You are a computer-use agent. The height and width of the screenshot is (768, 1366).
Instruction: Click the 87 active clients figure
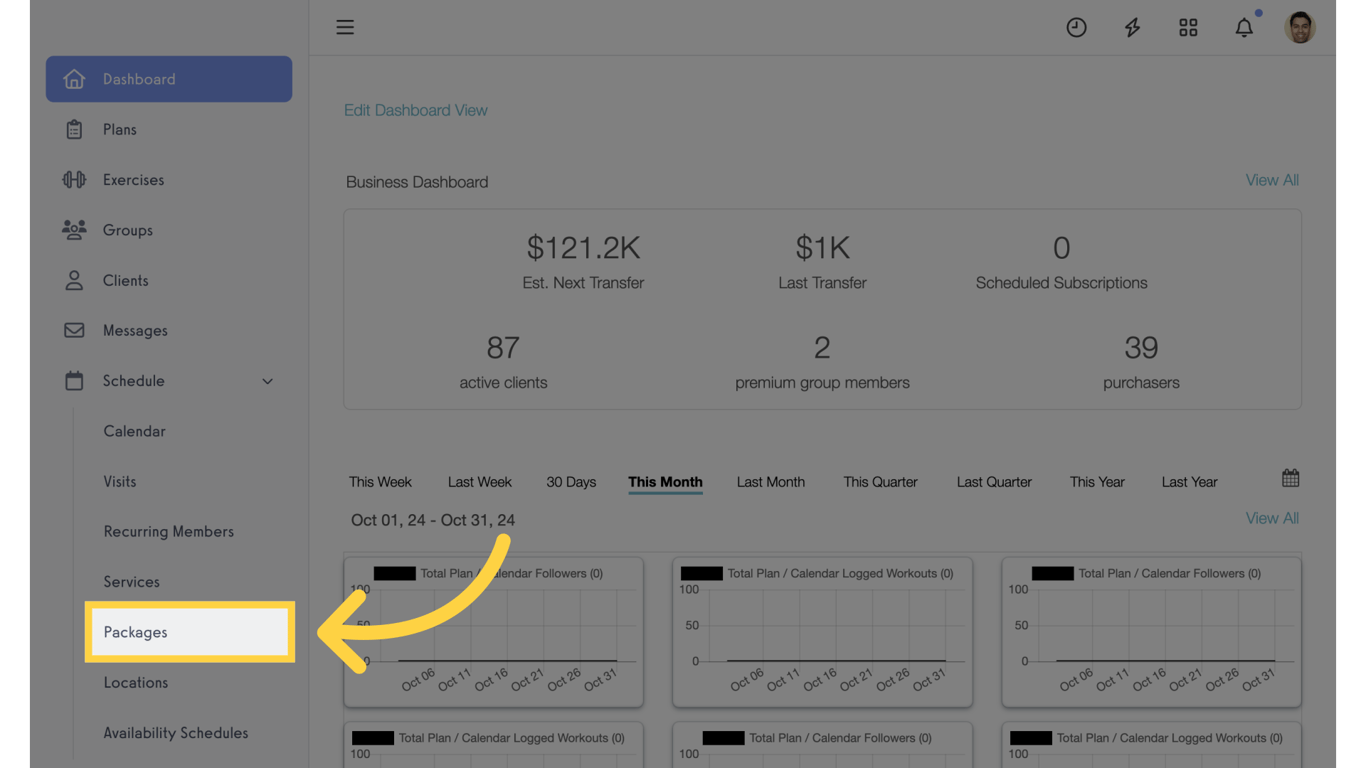[503, 347]
